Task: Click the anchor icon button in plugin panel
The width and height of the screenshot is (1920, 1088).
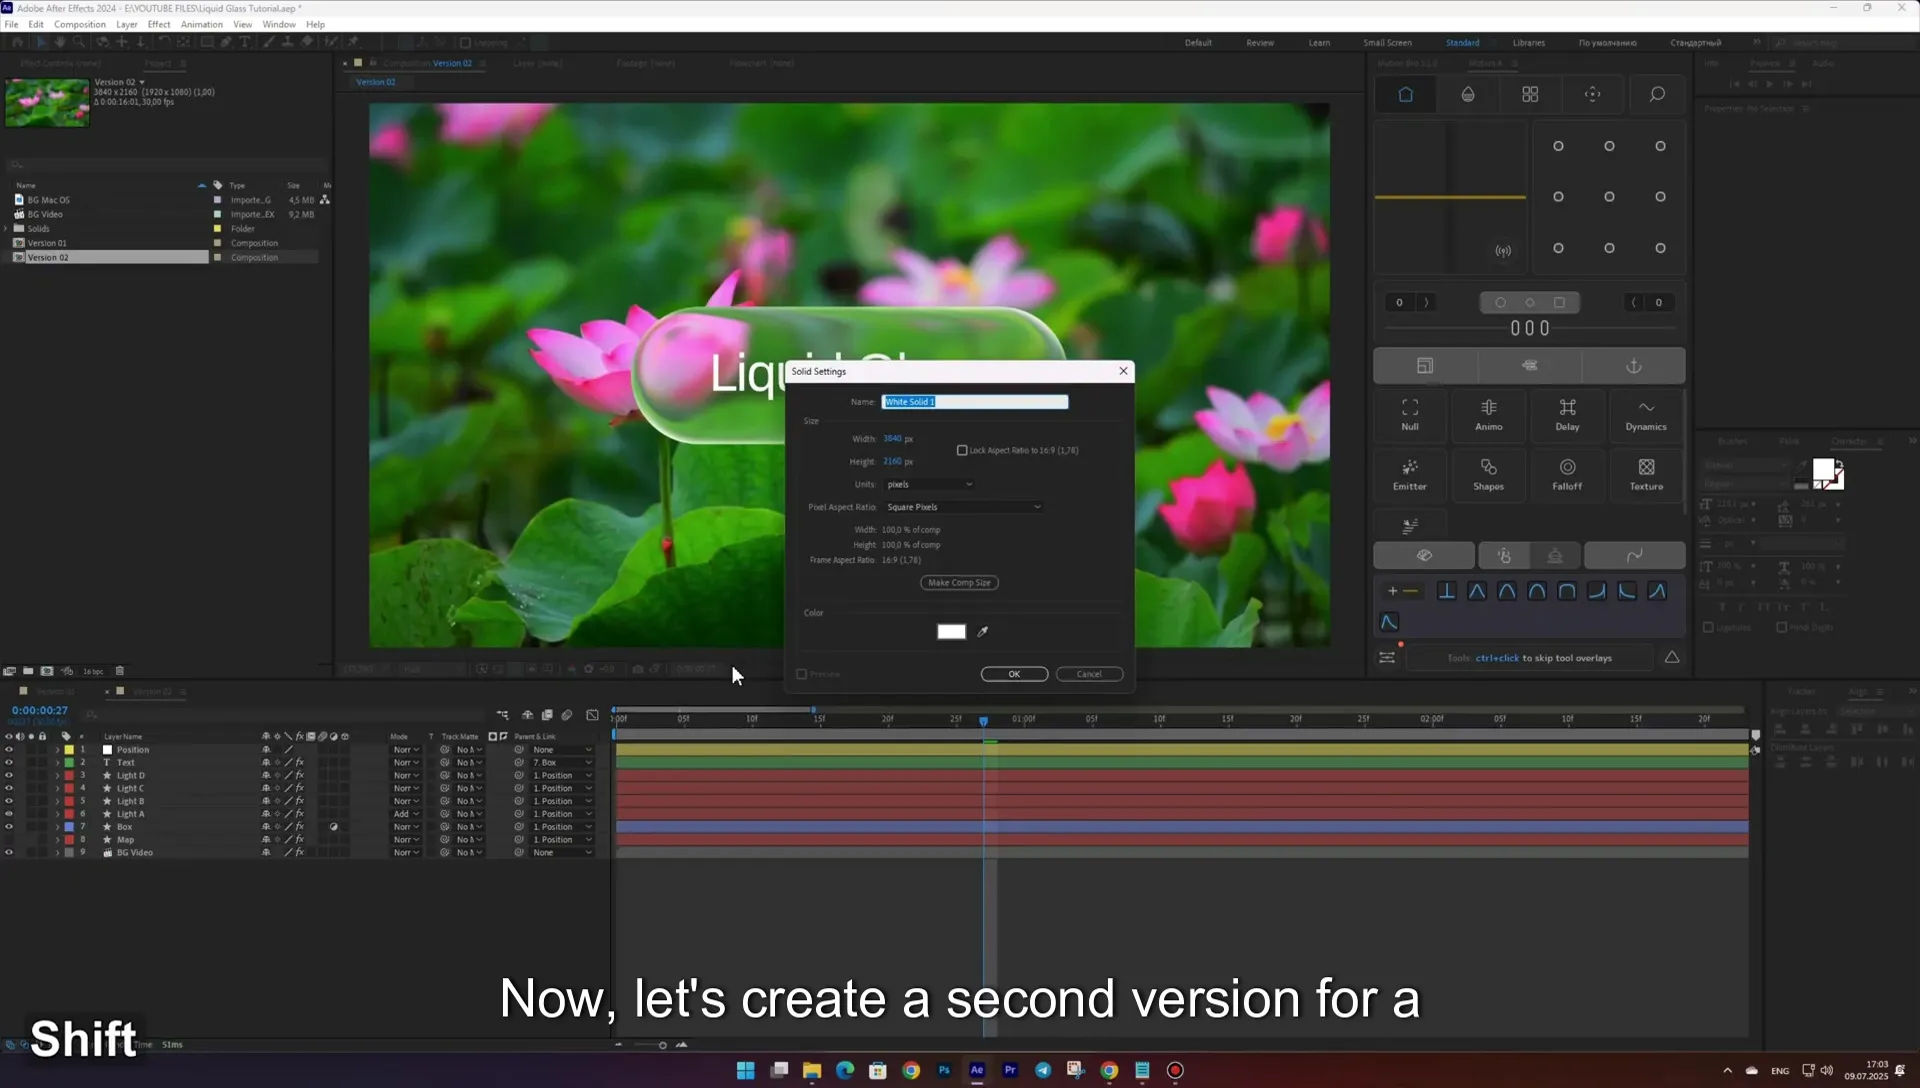Action: (1634, 366)
